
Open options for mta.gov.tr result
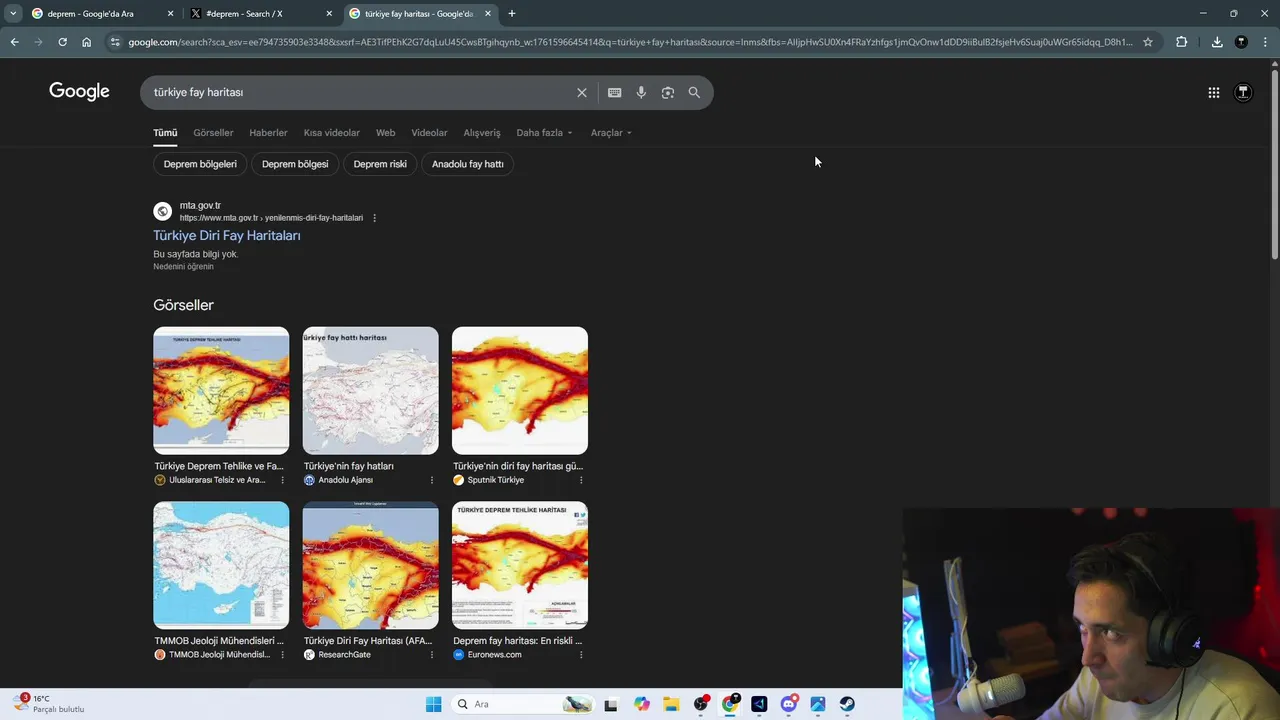coord(375,218)
